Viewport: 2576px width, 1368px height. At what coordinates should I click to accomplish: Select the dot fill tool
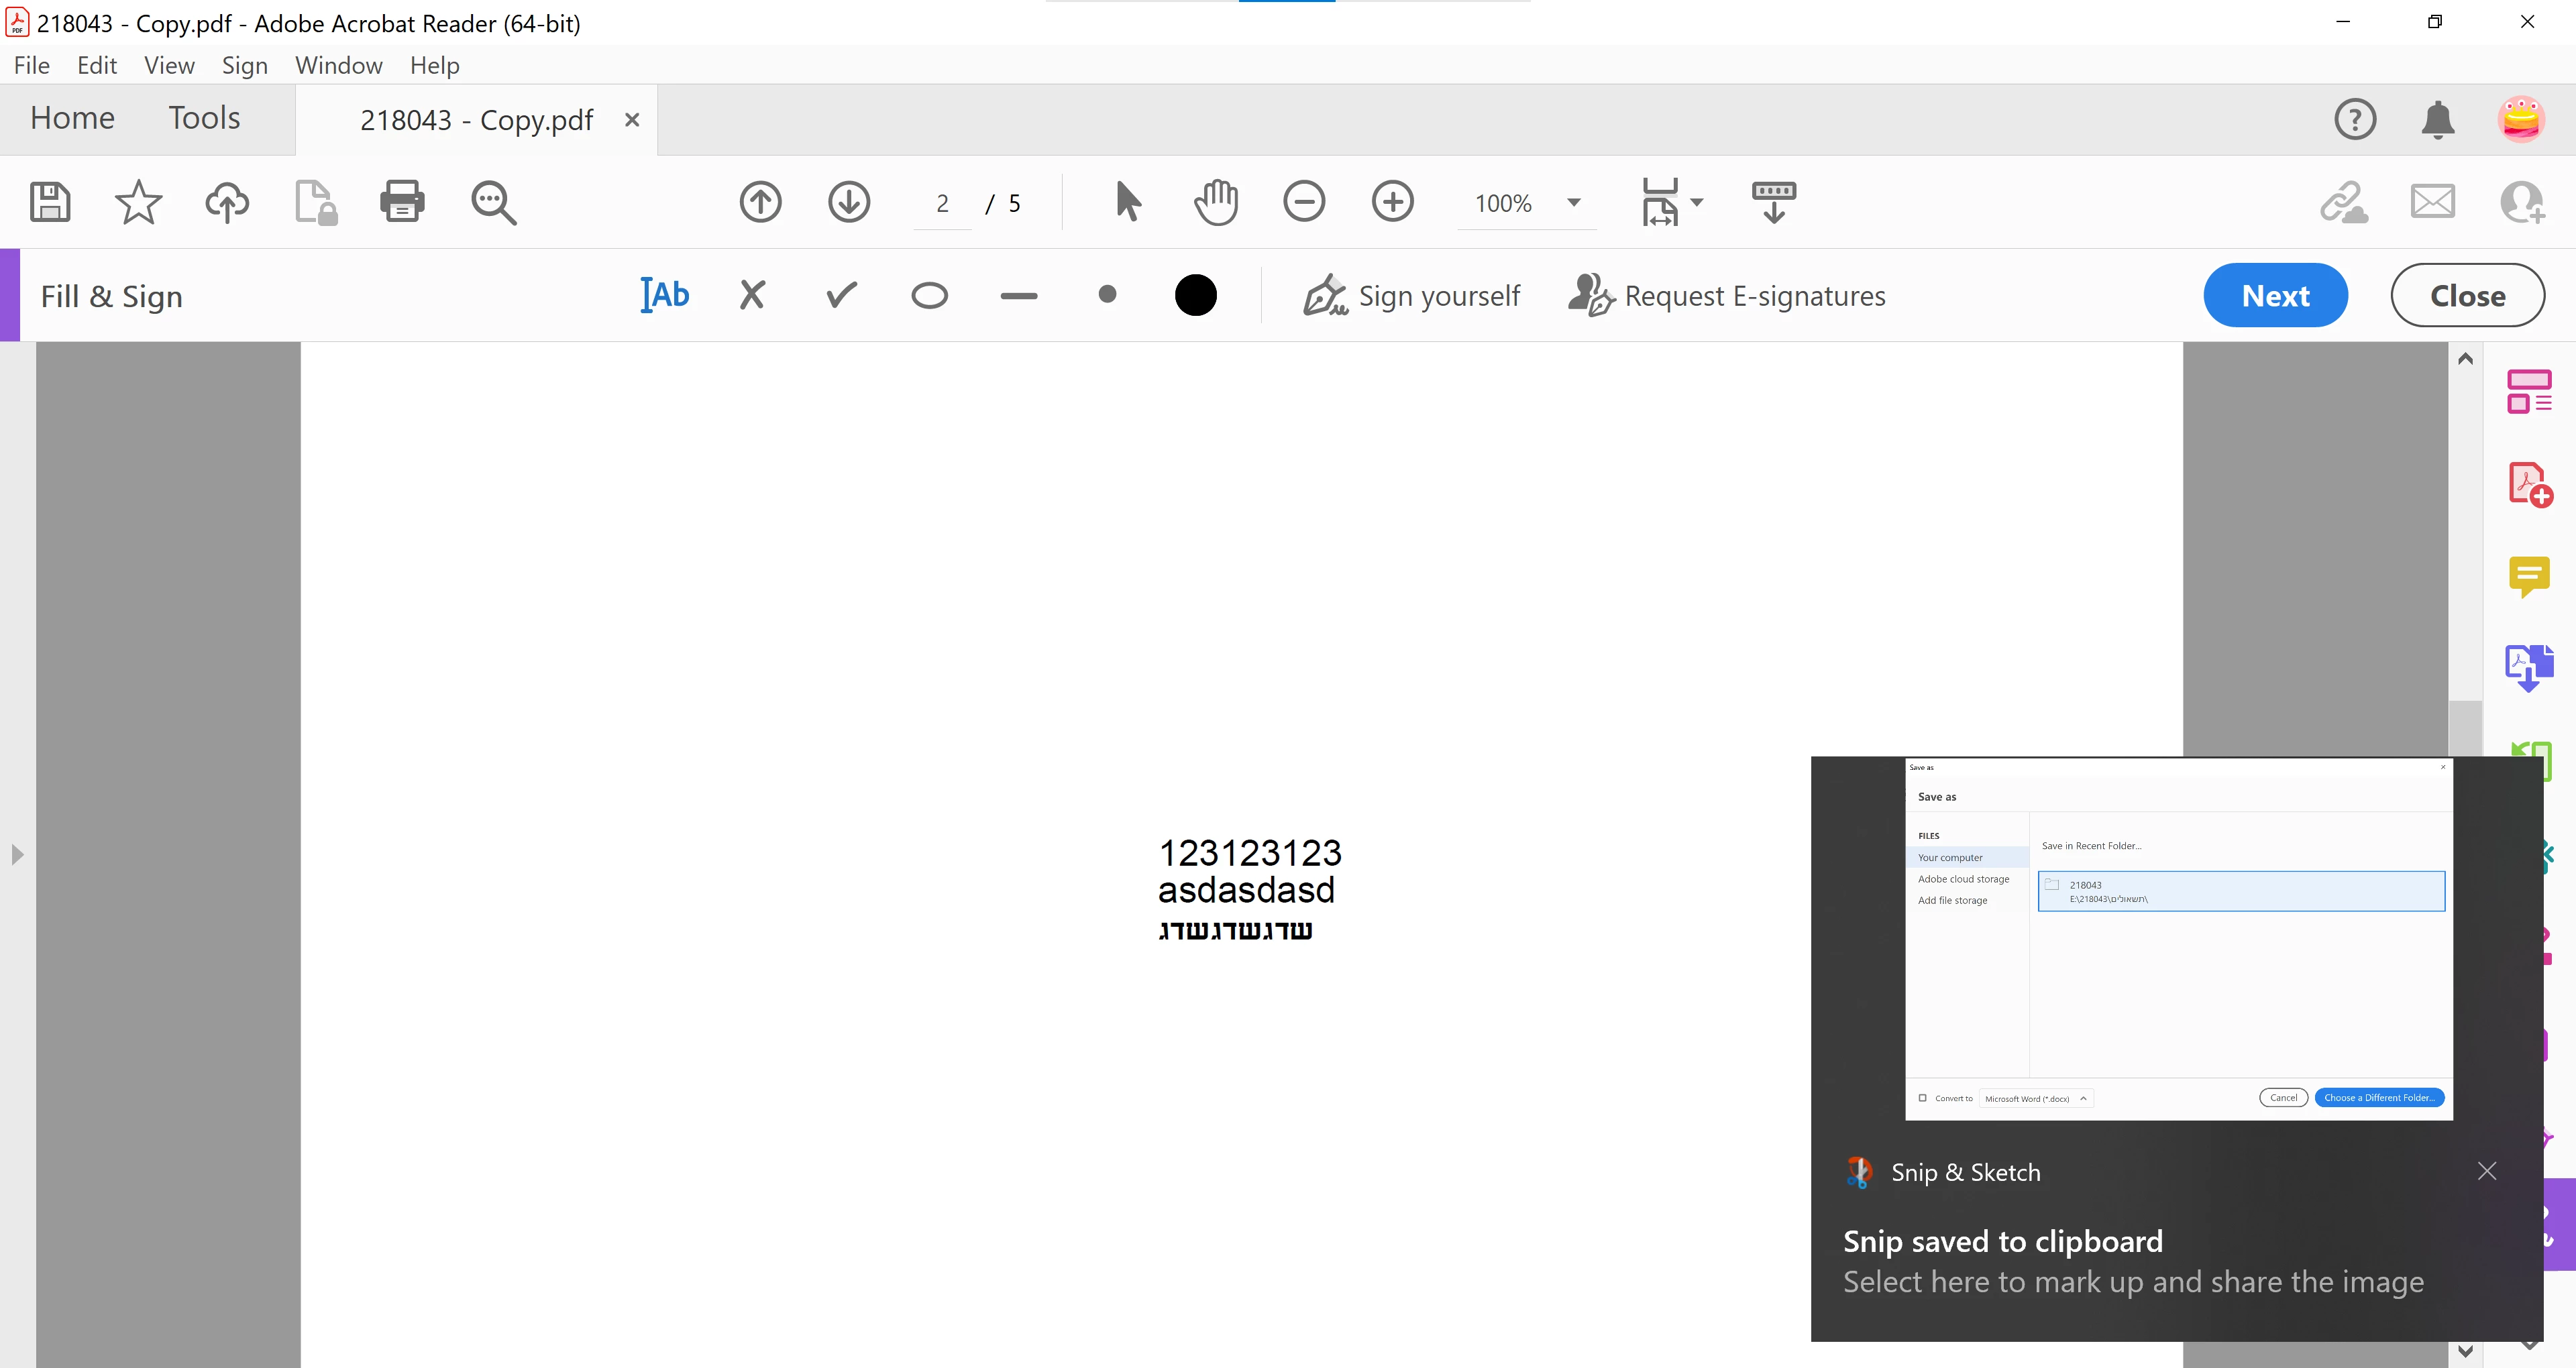(1107, 295)
